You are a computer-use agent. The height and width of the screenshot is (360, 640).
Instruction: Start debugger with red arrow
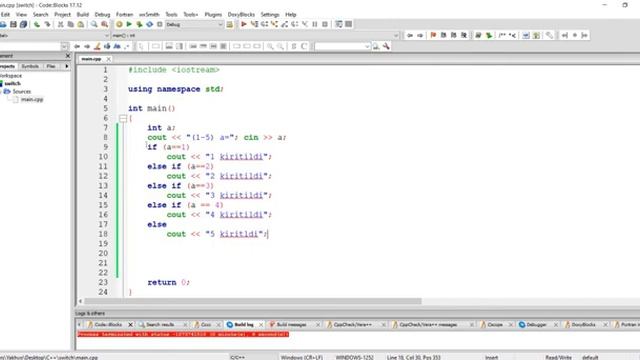click(x=244, y=24)
